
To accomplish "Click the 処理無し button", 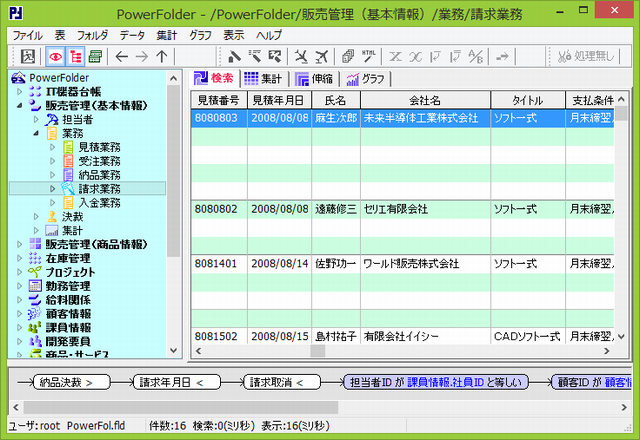I will [x=586, y=56].
